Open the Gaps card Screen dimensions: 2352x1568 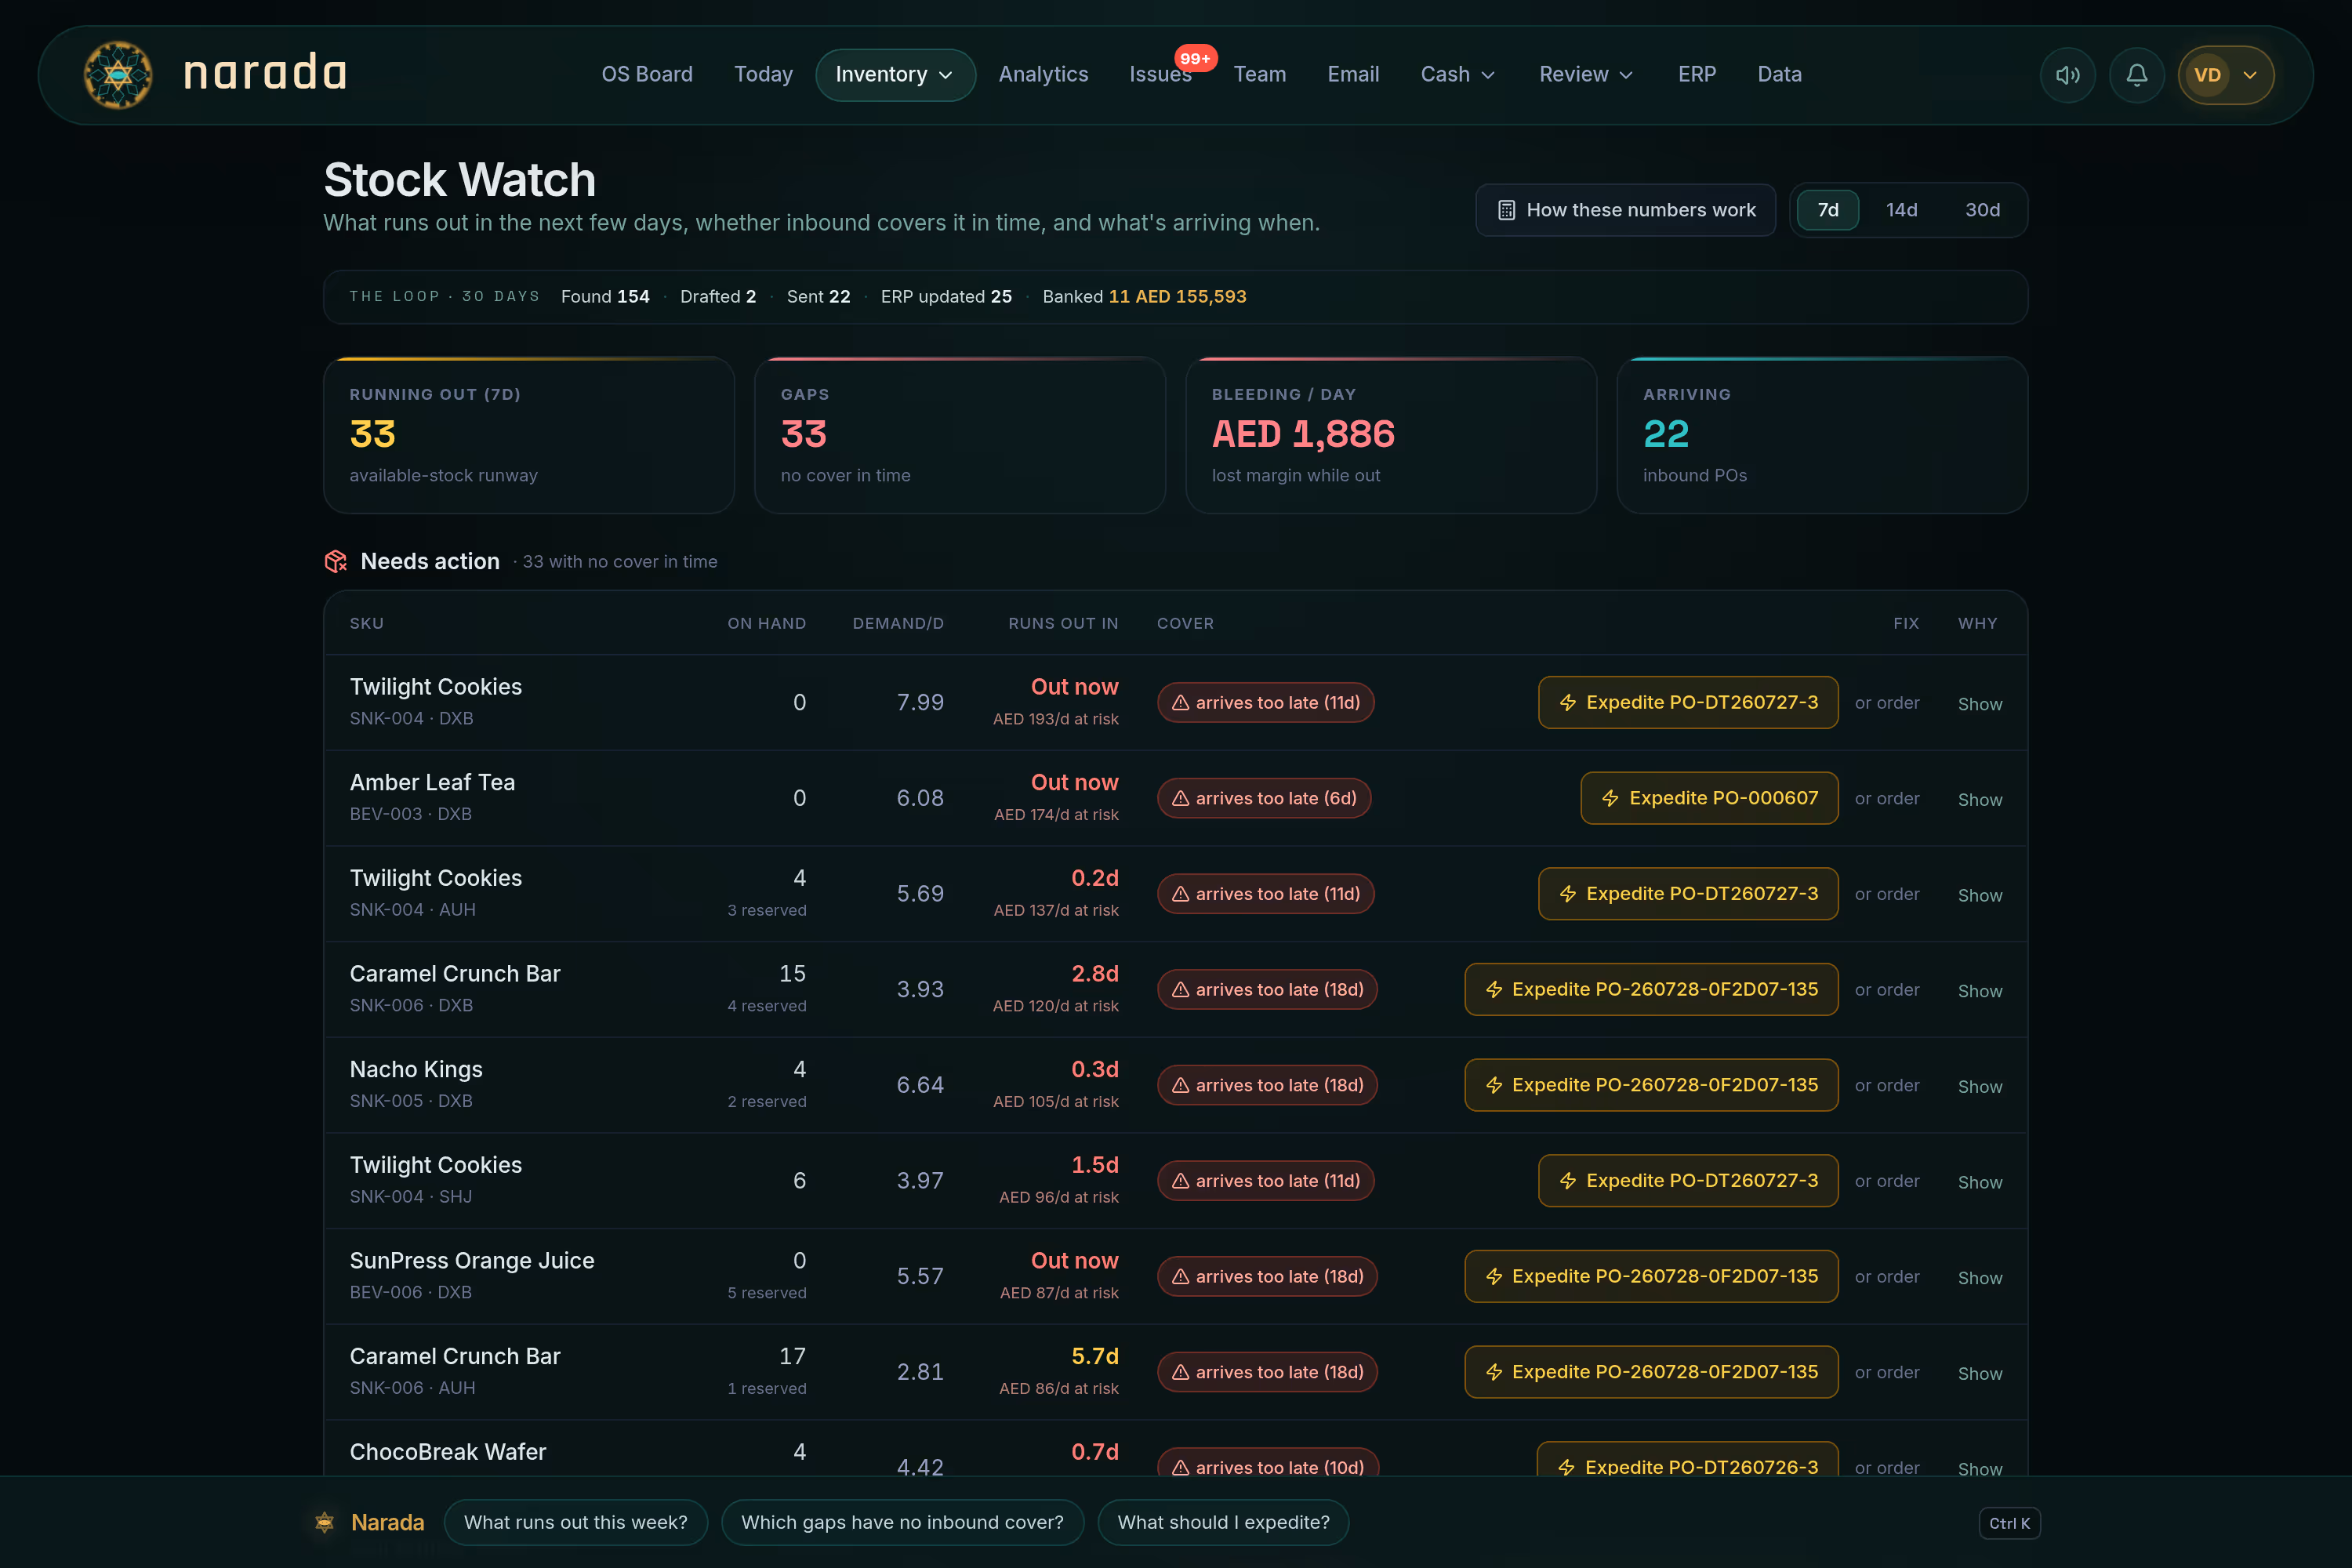click(x=960, y=435)
